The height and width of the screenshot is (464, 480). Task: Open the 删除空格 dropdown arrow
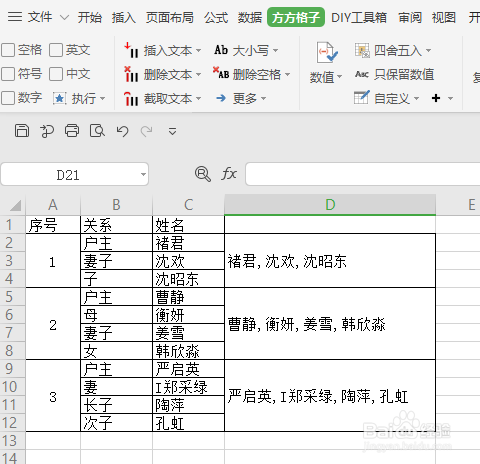(x=287, y=74)
